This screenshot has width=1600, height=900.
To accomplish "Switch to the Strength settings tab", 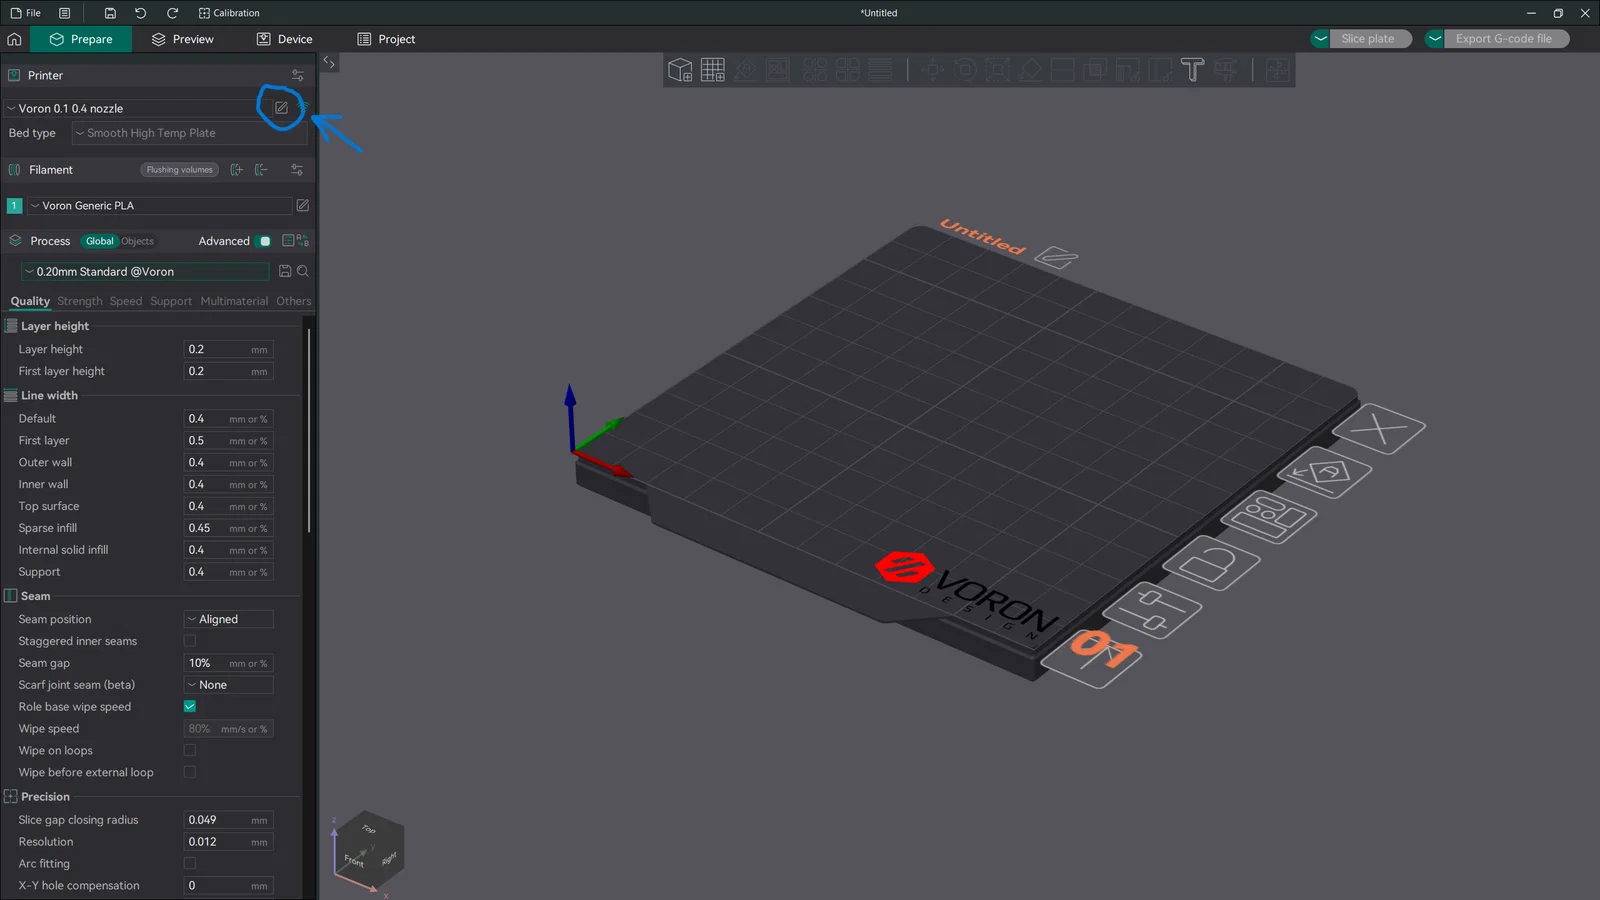I will pos(80,301).
